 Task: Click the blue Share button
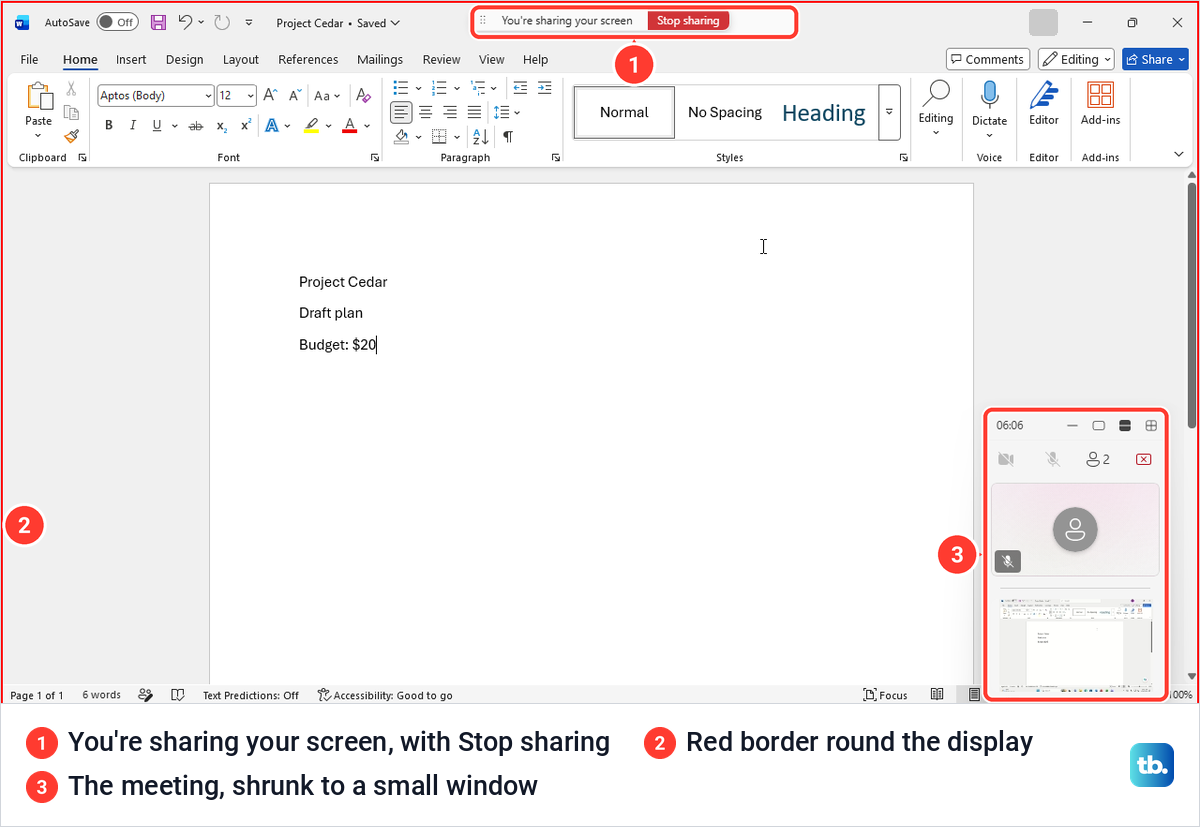click(x=1155, y=59)
